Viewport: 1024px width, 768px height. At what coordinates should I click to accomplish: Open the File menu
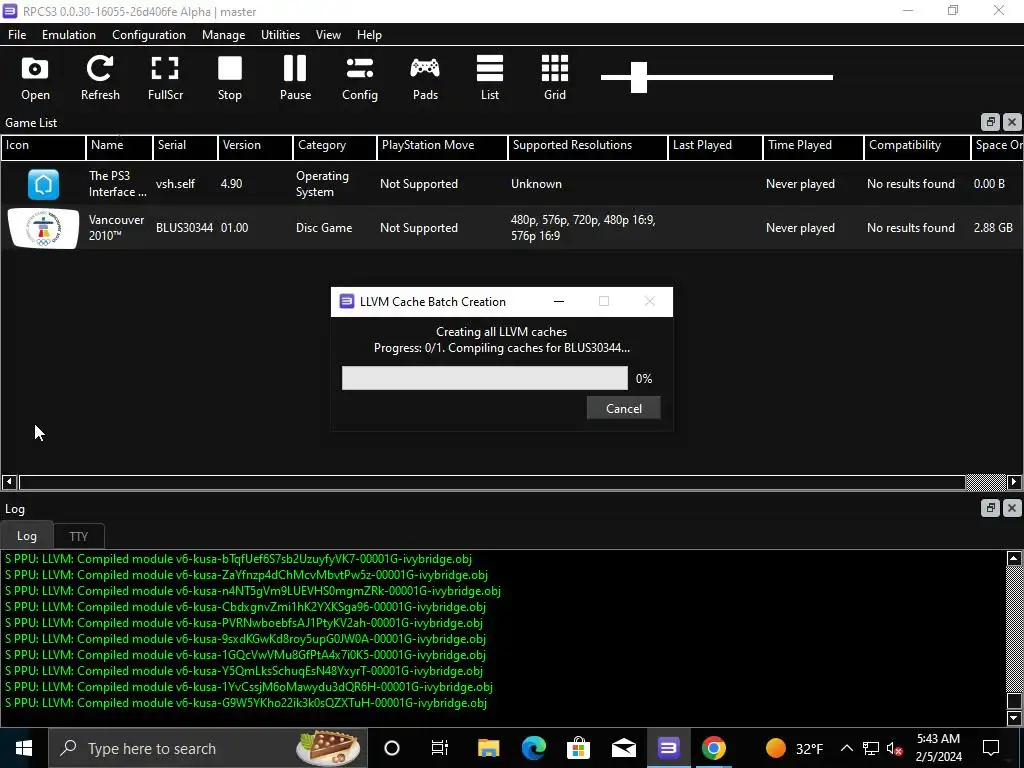coord(17,35)
